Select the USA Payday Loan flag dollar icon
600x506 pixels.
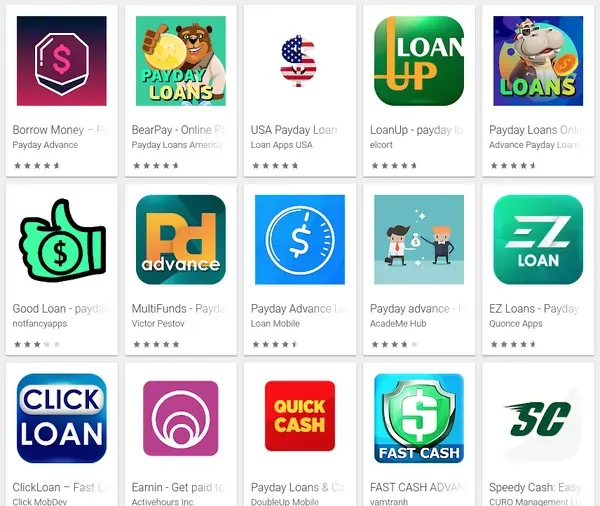[x=298, y=61]
